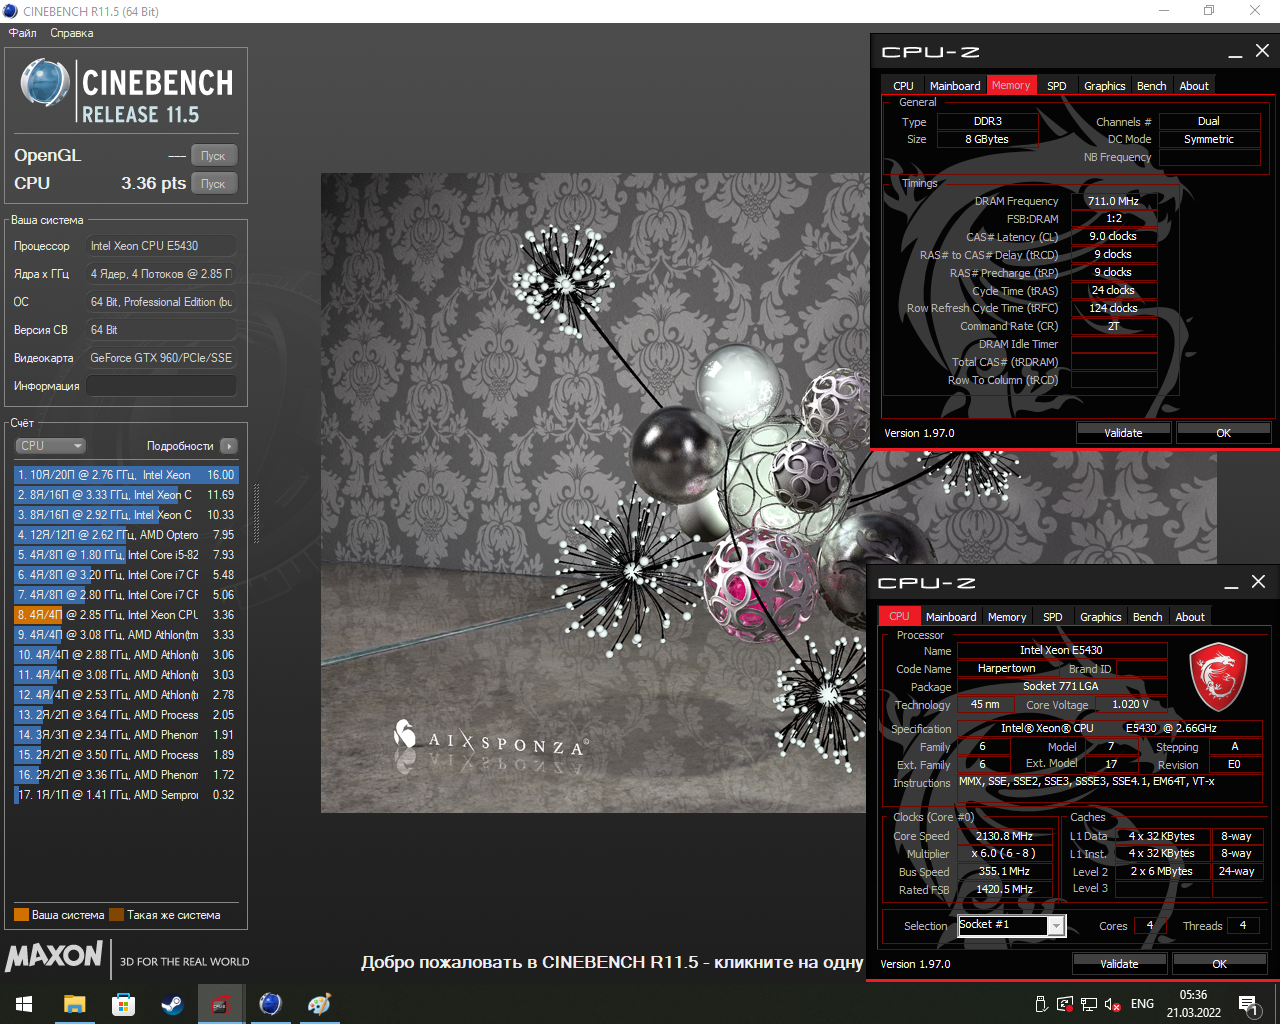The image size is (1280, 1024).
Task: Open About tab in lower CPU-Z
Action: click(x=1190, y=617)
